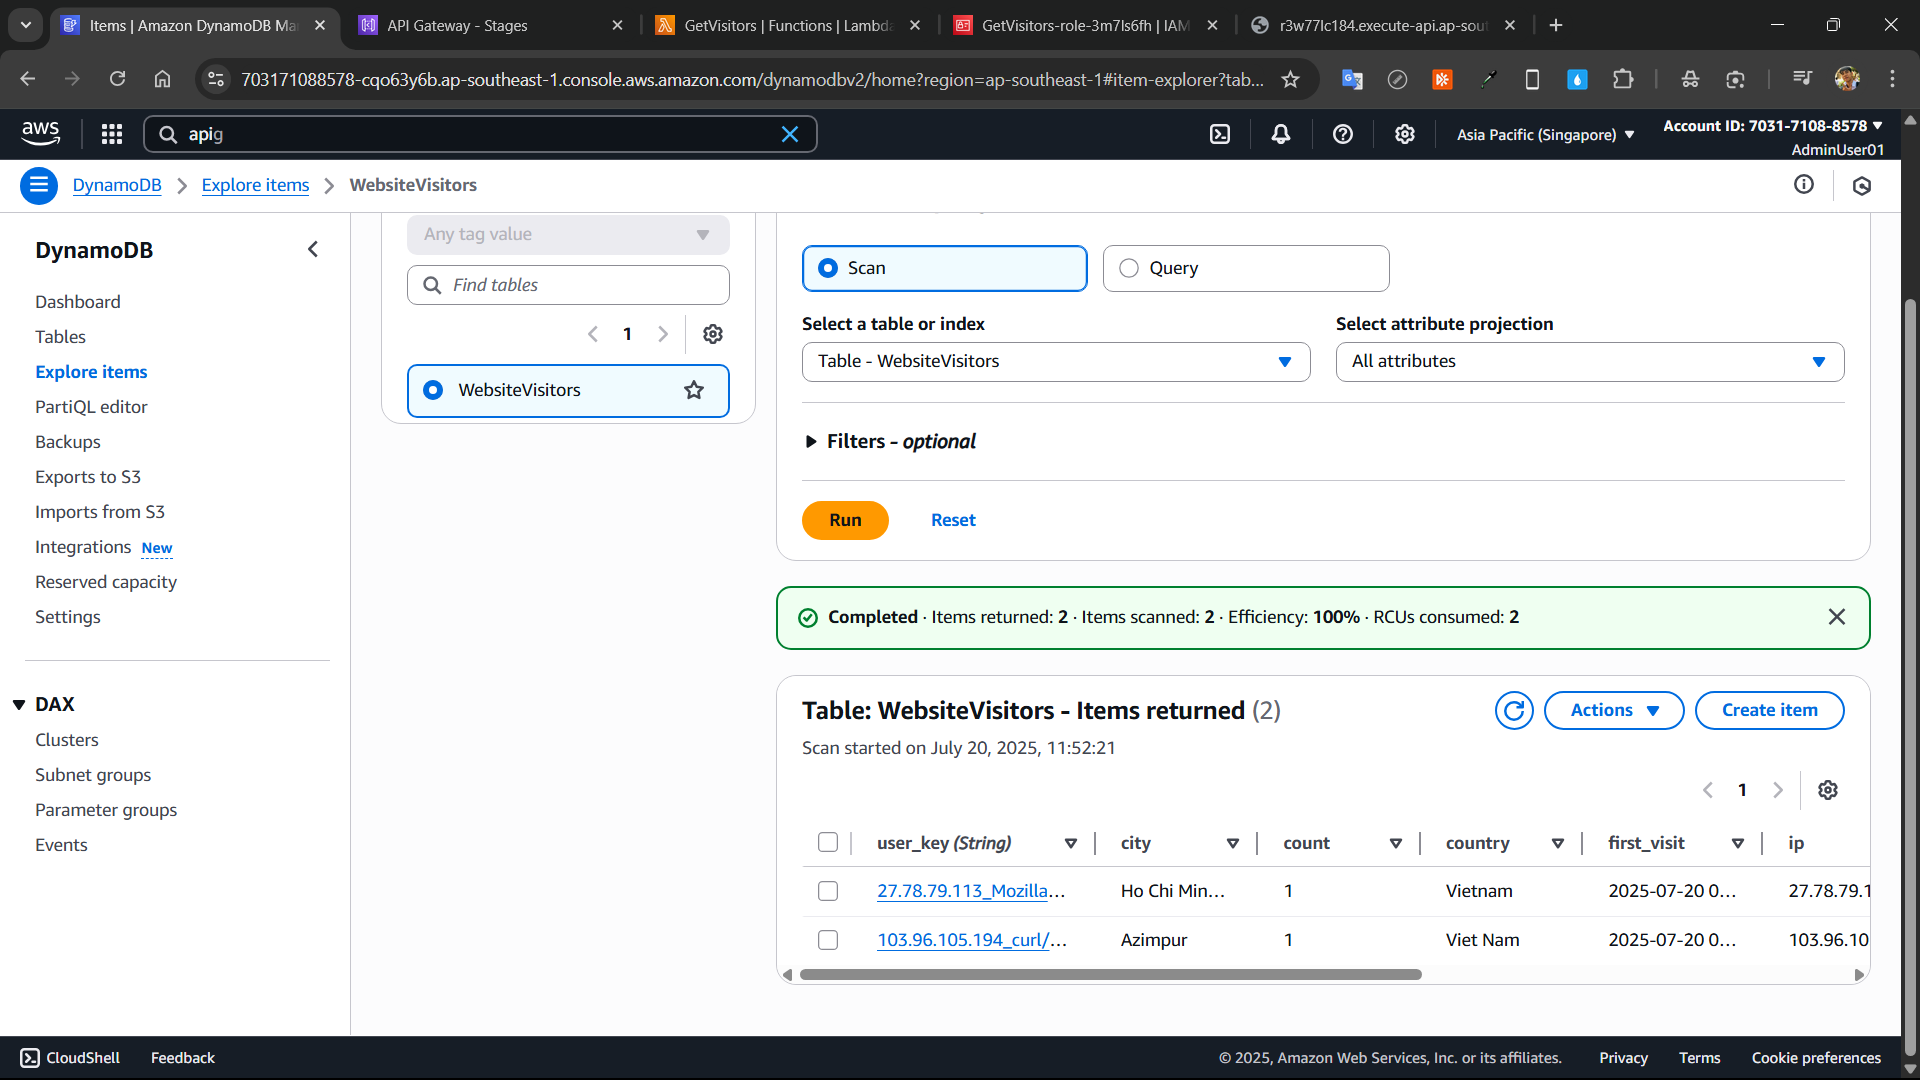1920x1080 pixels.
Task: Click the Create item button
Action: click(1769, 710)
